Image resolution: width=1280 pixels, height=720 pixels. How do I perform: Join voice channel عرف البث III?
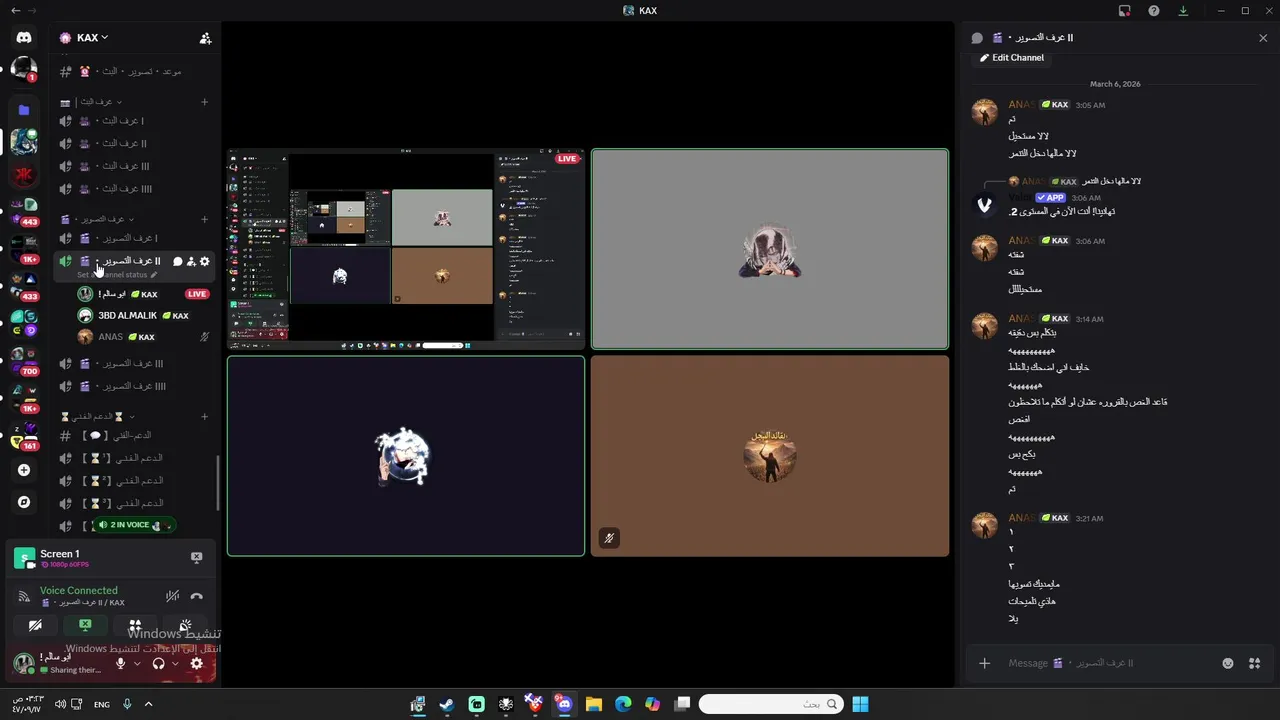pyautogui.click(x=135, y=166)
